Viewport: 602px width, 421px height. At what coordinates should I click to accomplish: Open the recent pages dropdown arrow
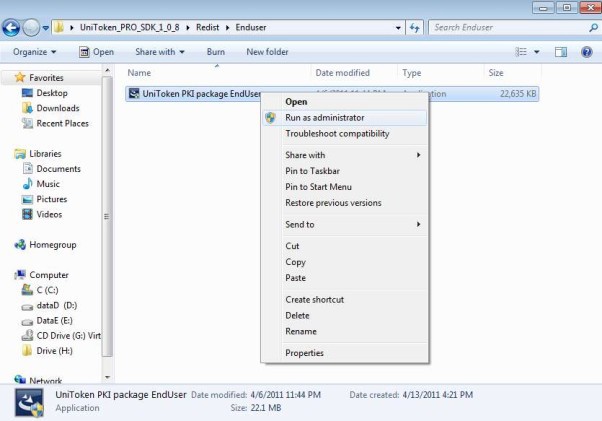[x=46, y=28]
